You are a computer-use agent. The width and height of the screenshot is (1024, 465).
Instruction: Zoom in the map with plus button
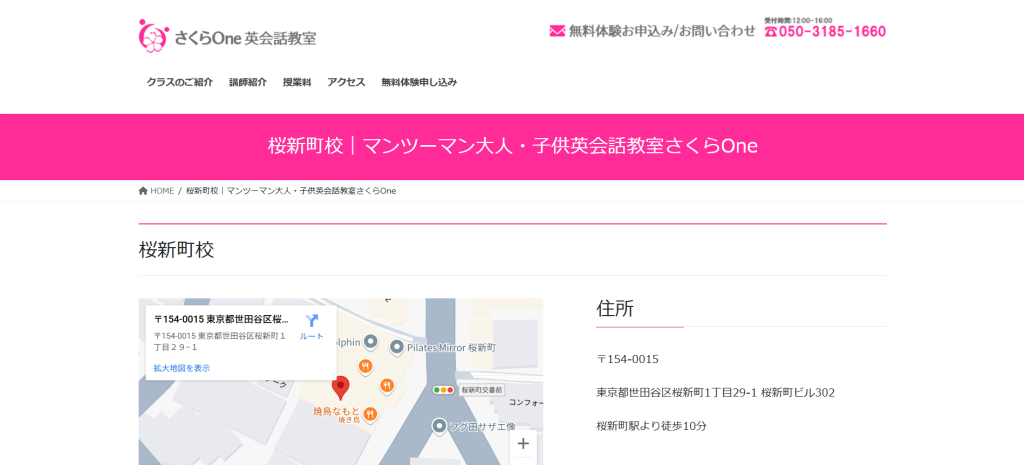522,443
